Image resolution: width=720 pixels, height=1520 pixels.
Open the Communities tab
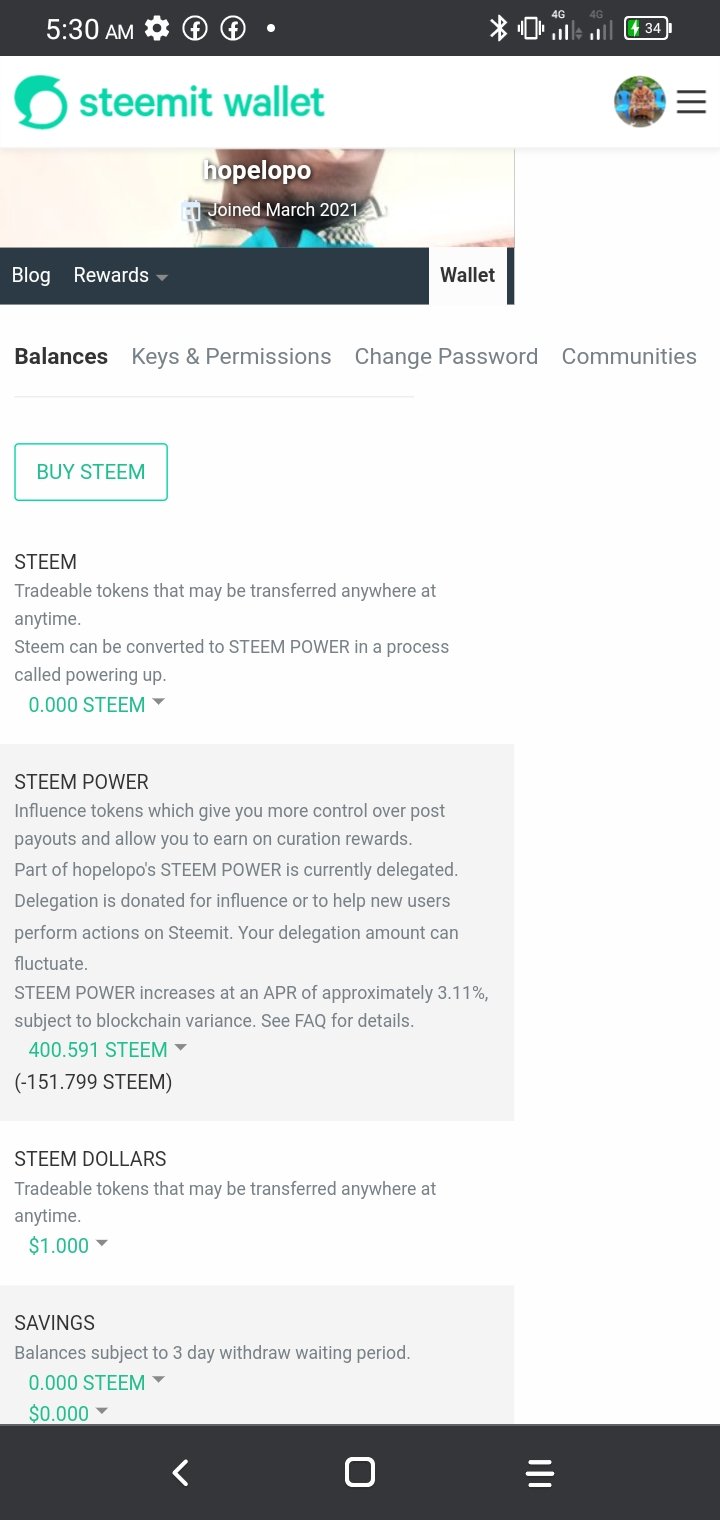[629, 356]
